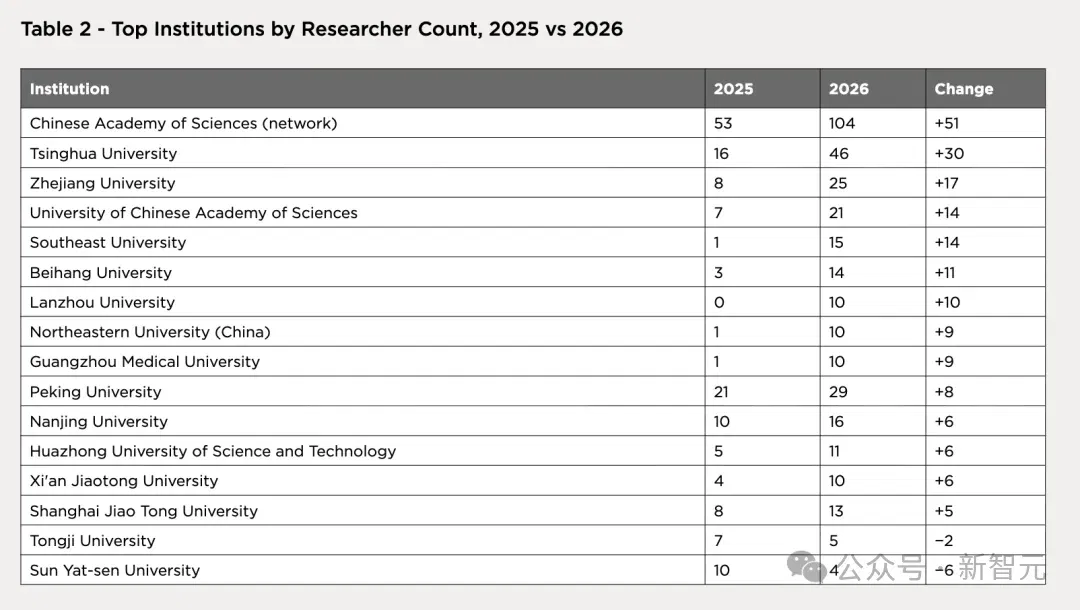Image resolution: width=1080 pixels, height=610 pixels.
Task: Click the '+10' change value
Action: click(x=947, y=302)
